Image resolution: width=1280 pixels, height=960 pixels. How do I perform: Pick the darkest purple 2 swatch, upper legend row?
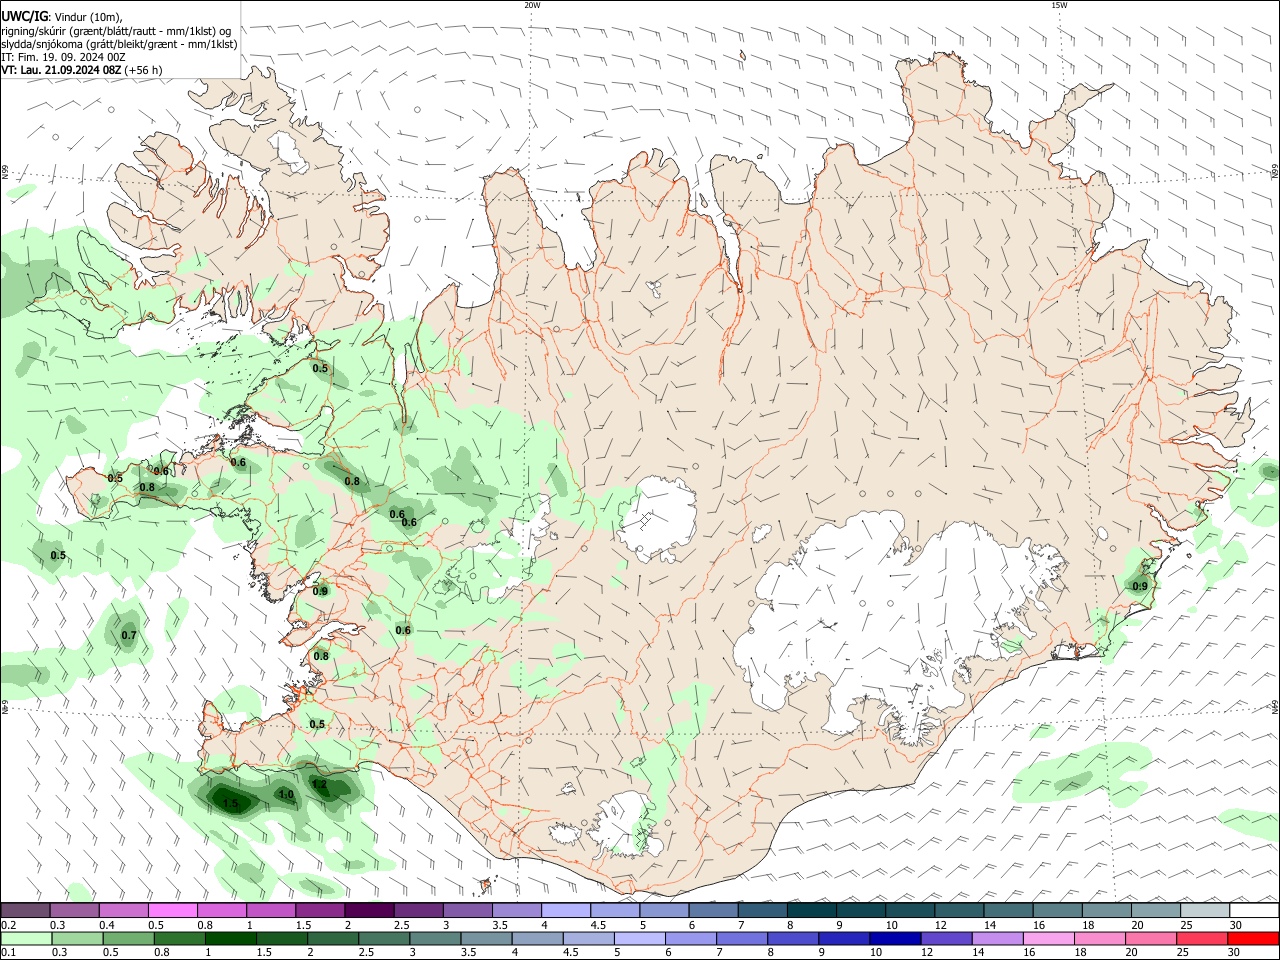pos(369,911)
